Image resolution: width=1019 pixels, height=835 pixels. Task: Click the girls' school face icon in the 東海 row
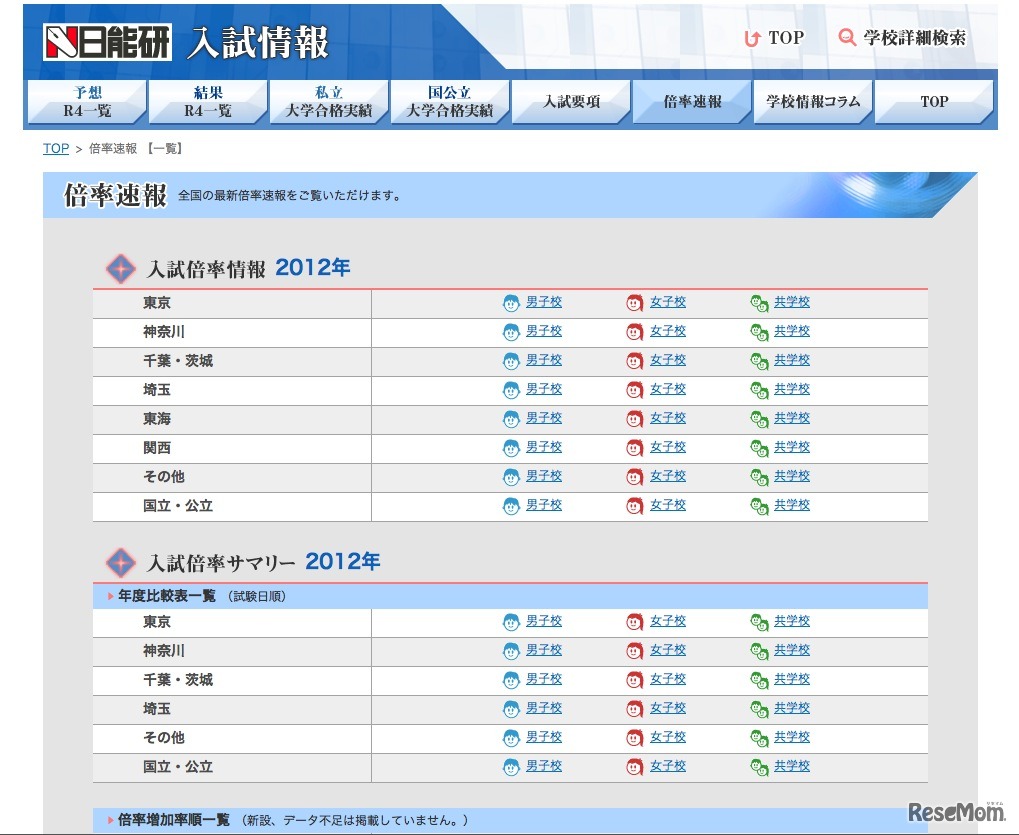635,419
